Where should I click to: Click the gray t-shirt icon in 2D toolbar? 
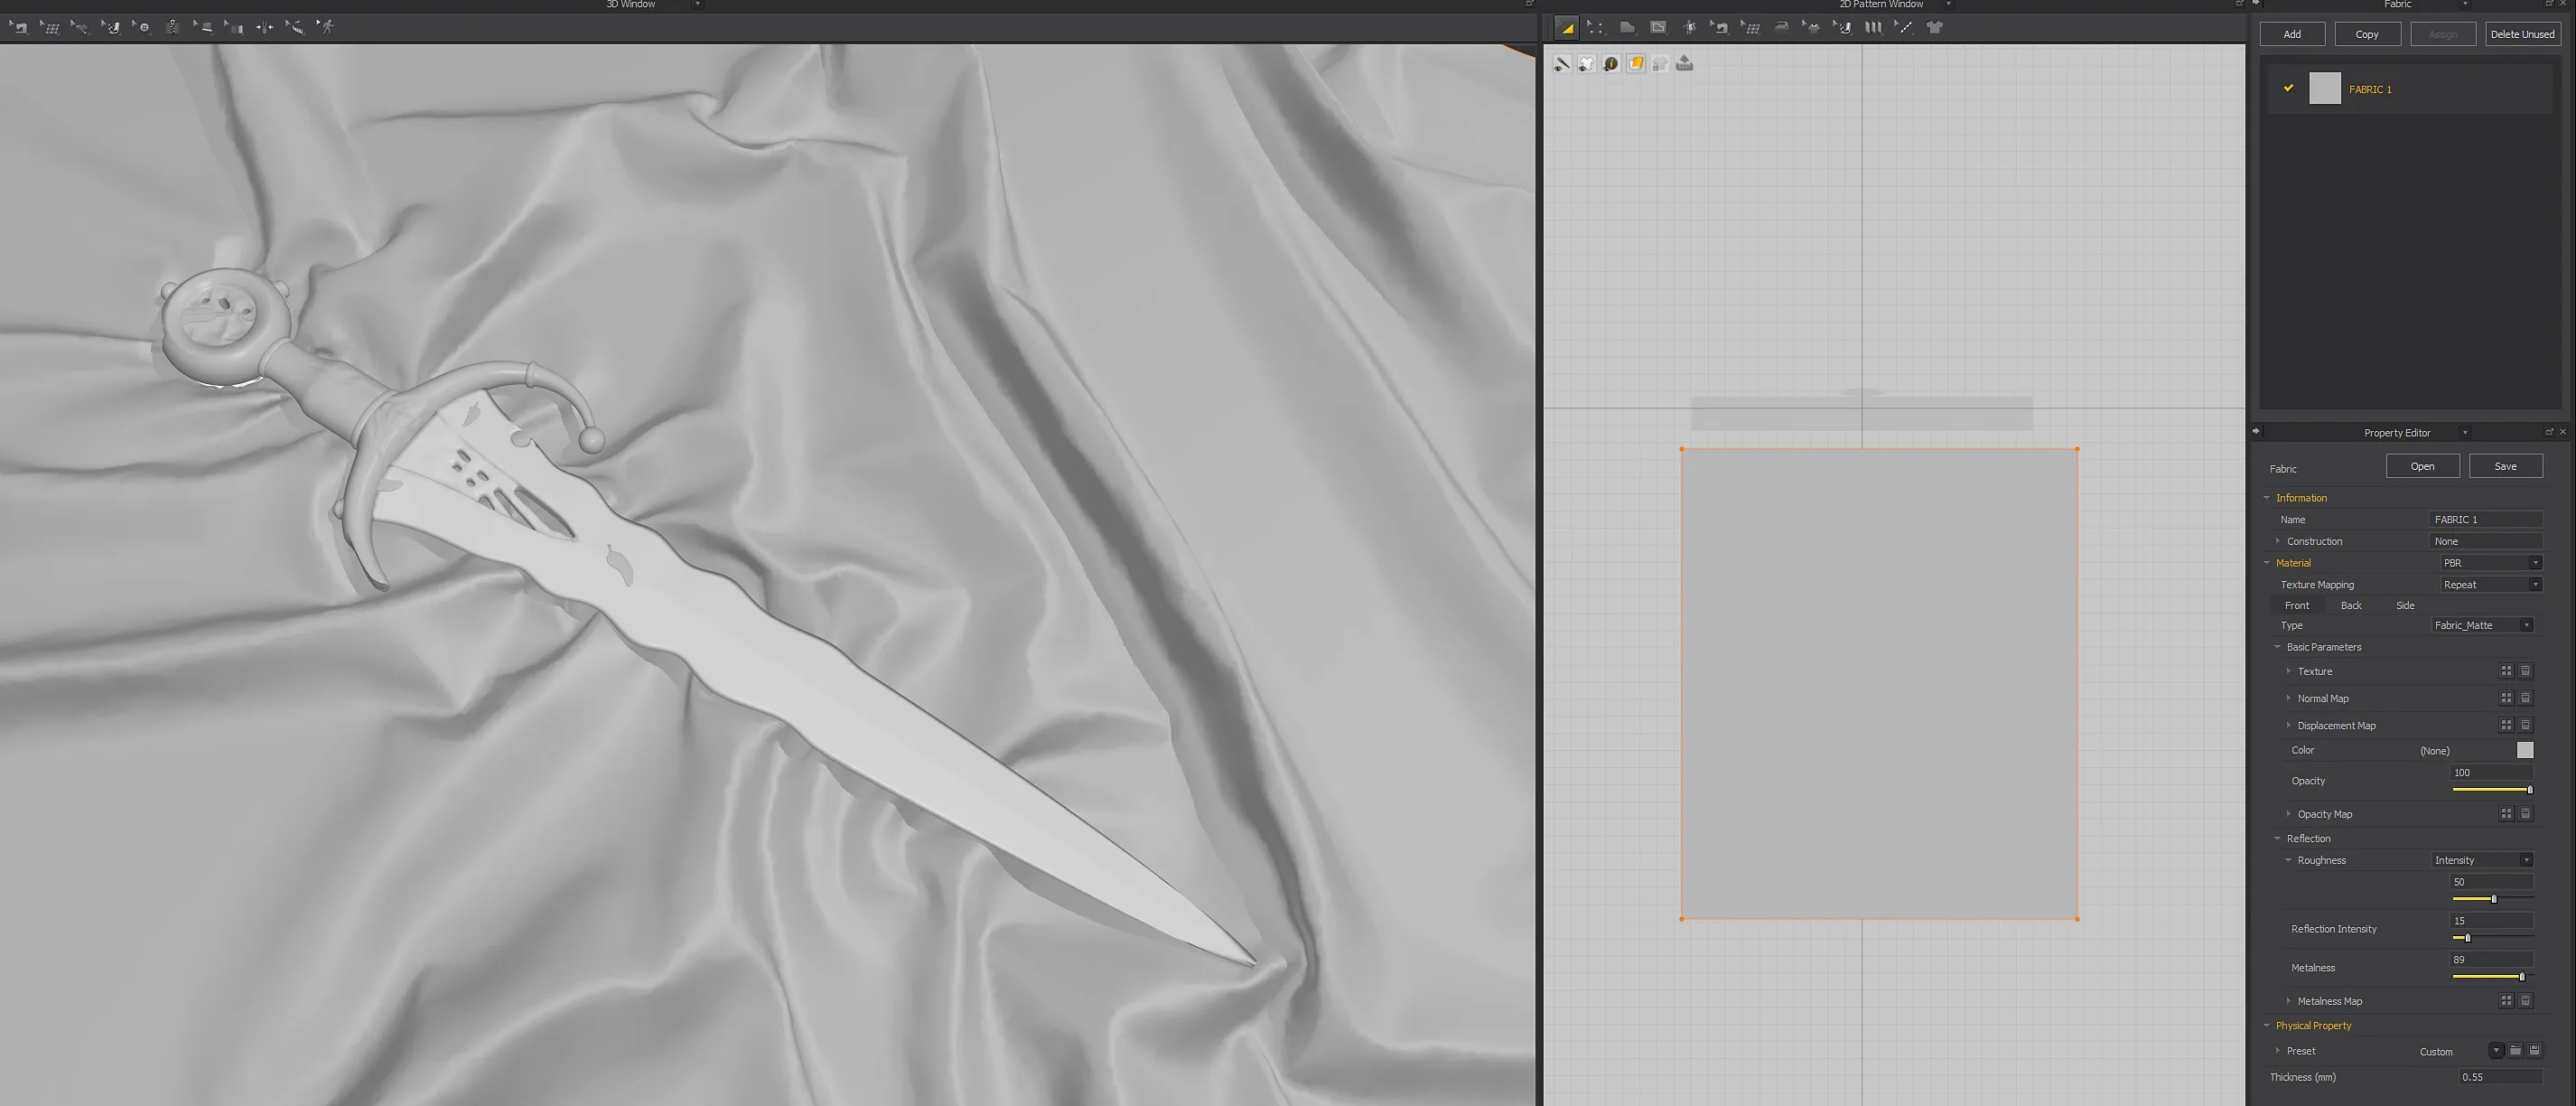coord(1935,27)
